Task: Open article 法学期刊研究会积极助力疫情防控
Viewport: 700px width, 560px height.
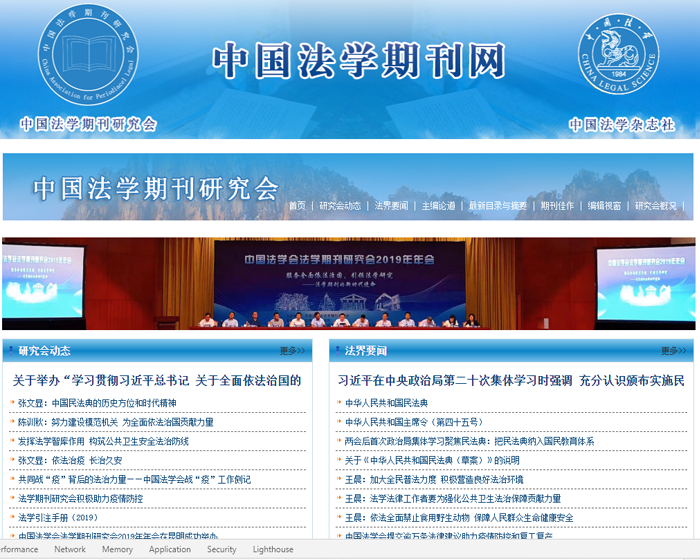Action: (80, 498)
